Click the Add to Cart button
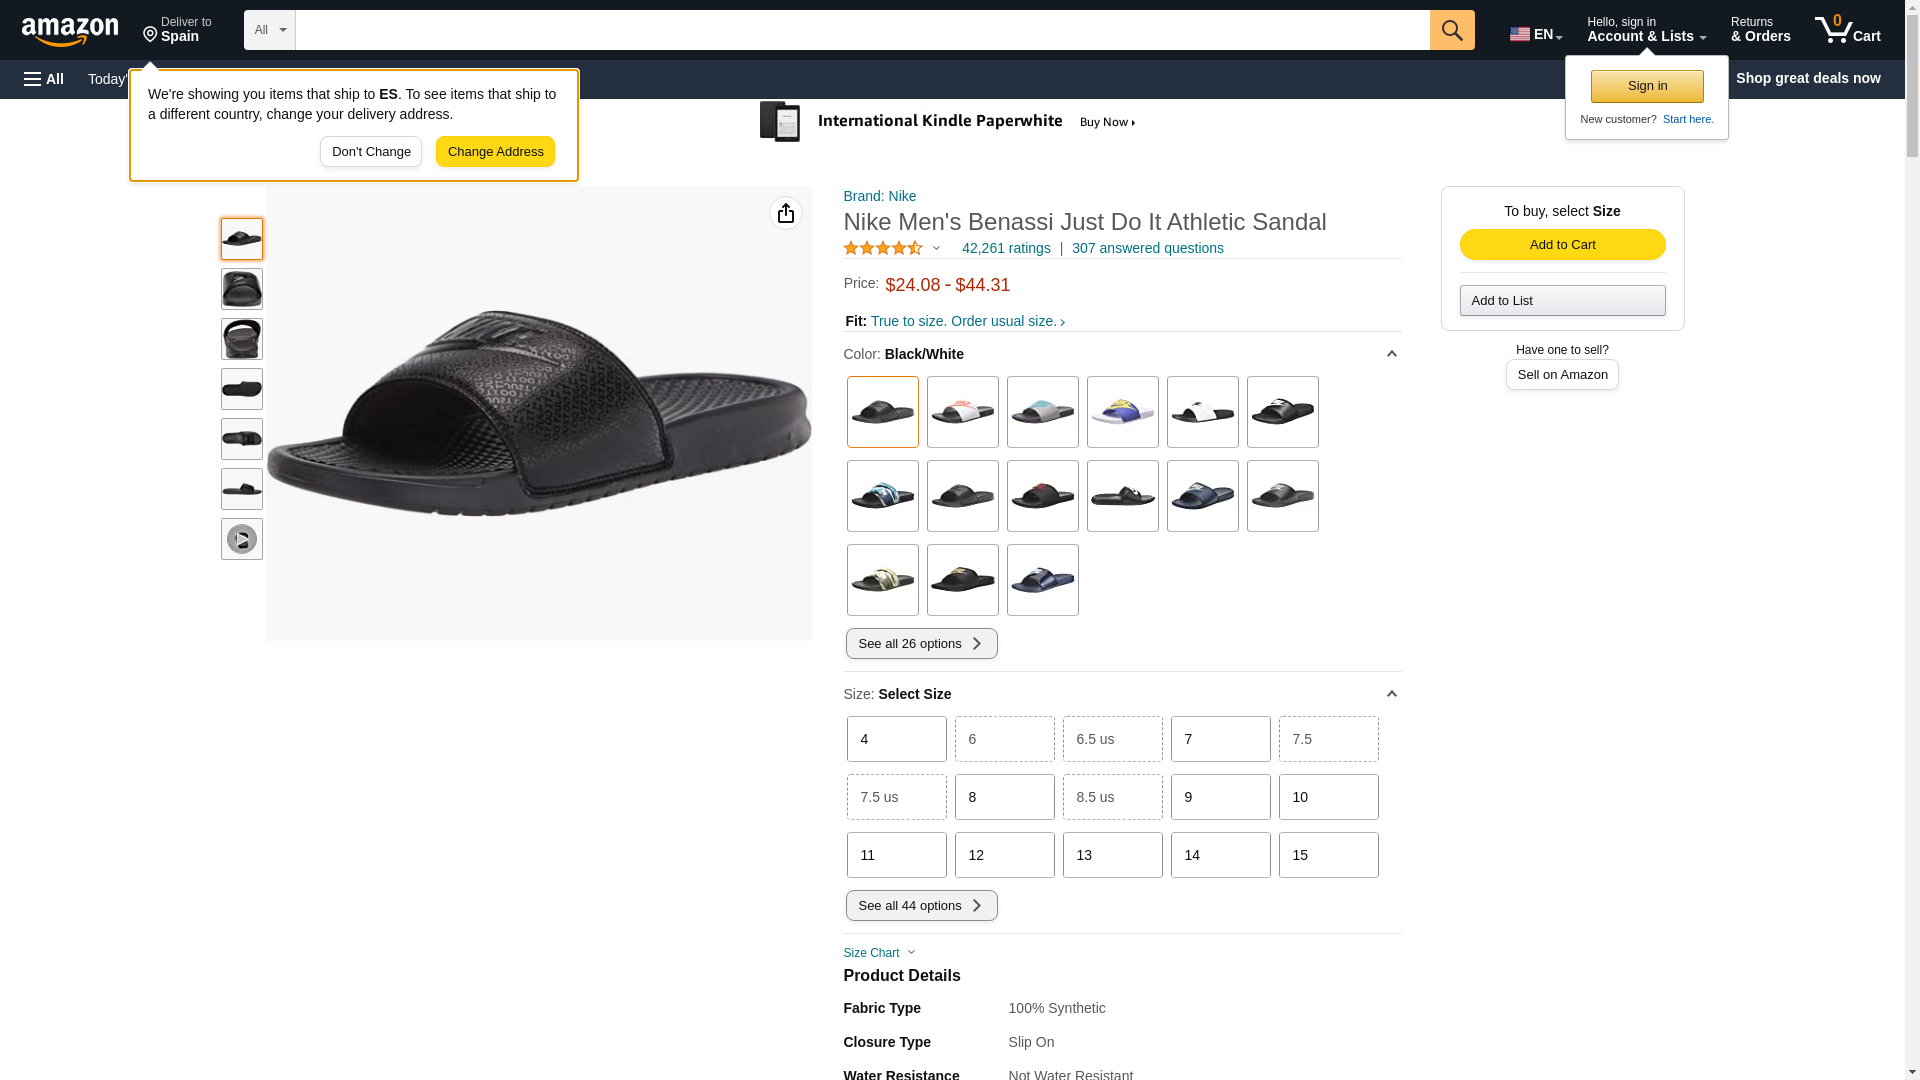 1561,245
